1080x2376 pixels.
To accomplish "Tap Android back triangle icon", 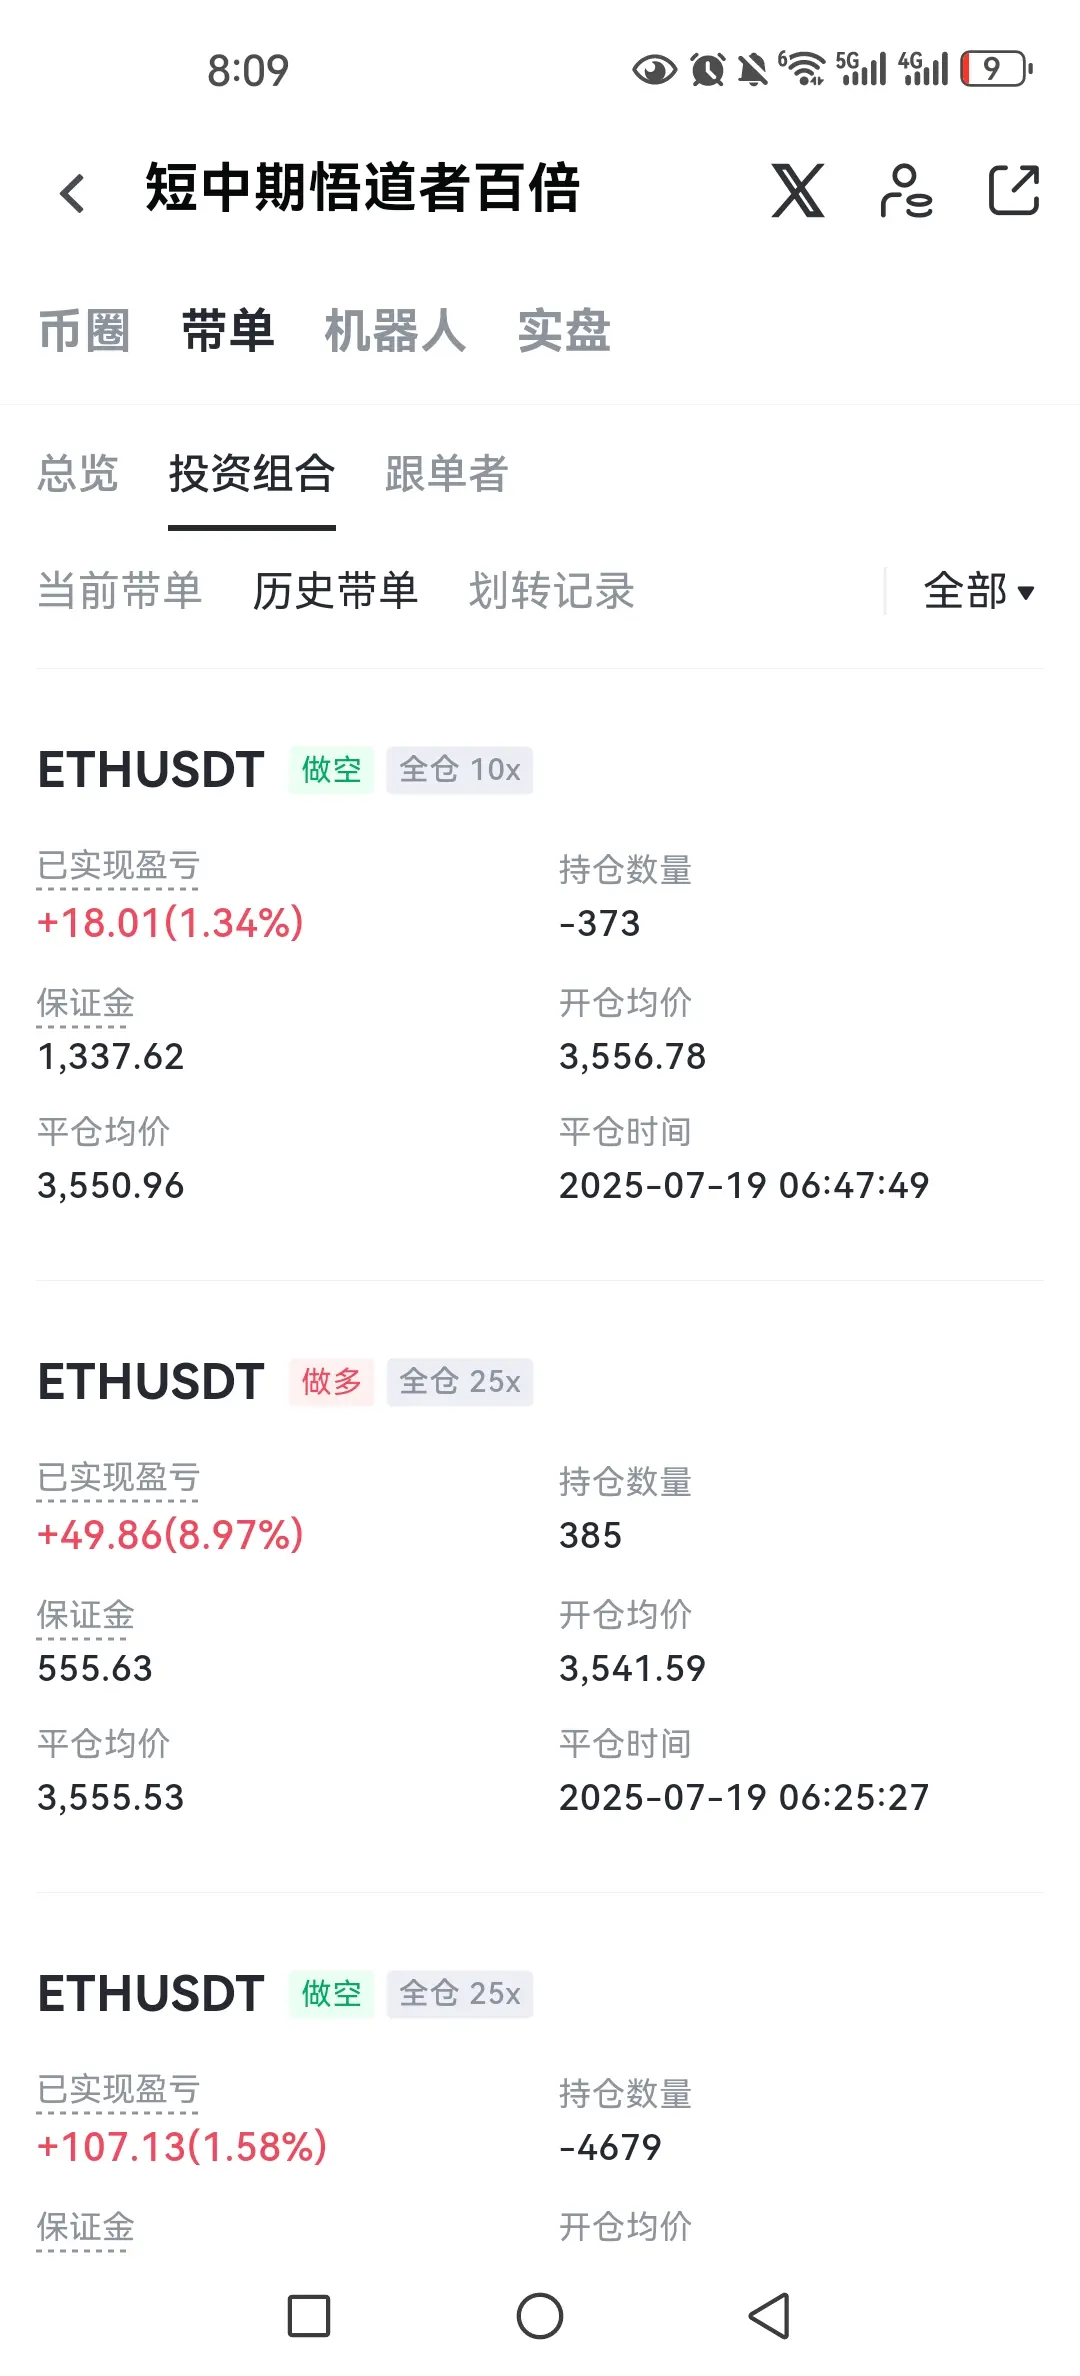I will pos(770,2316).
